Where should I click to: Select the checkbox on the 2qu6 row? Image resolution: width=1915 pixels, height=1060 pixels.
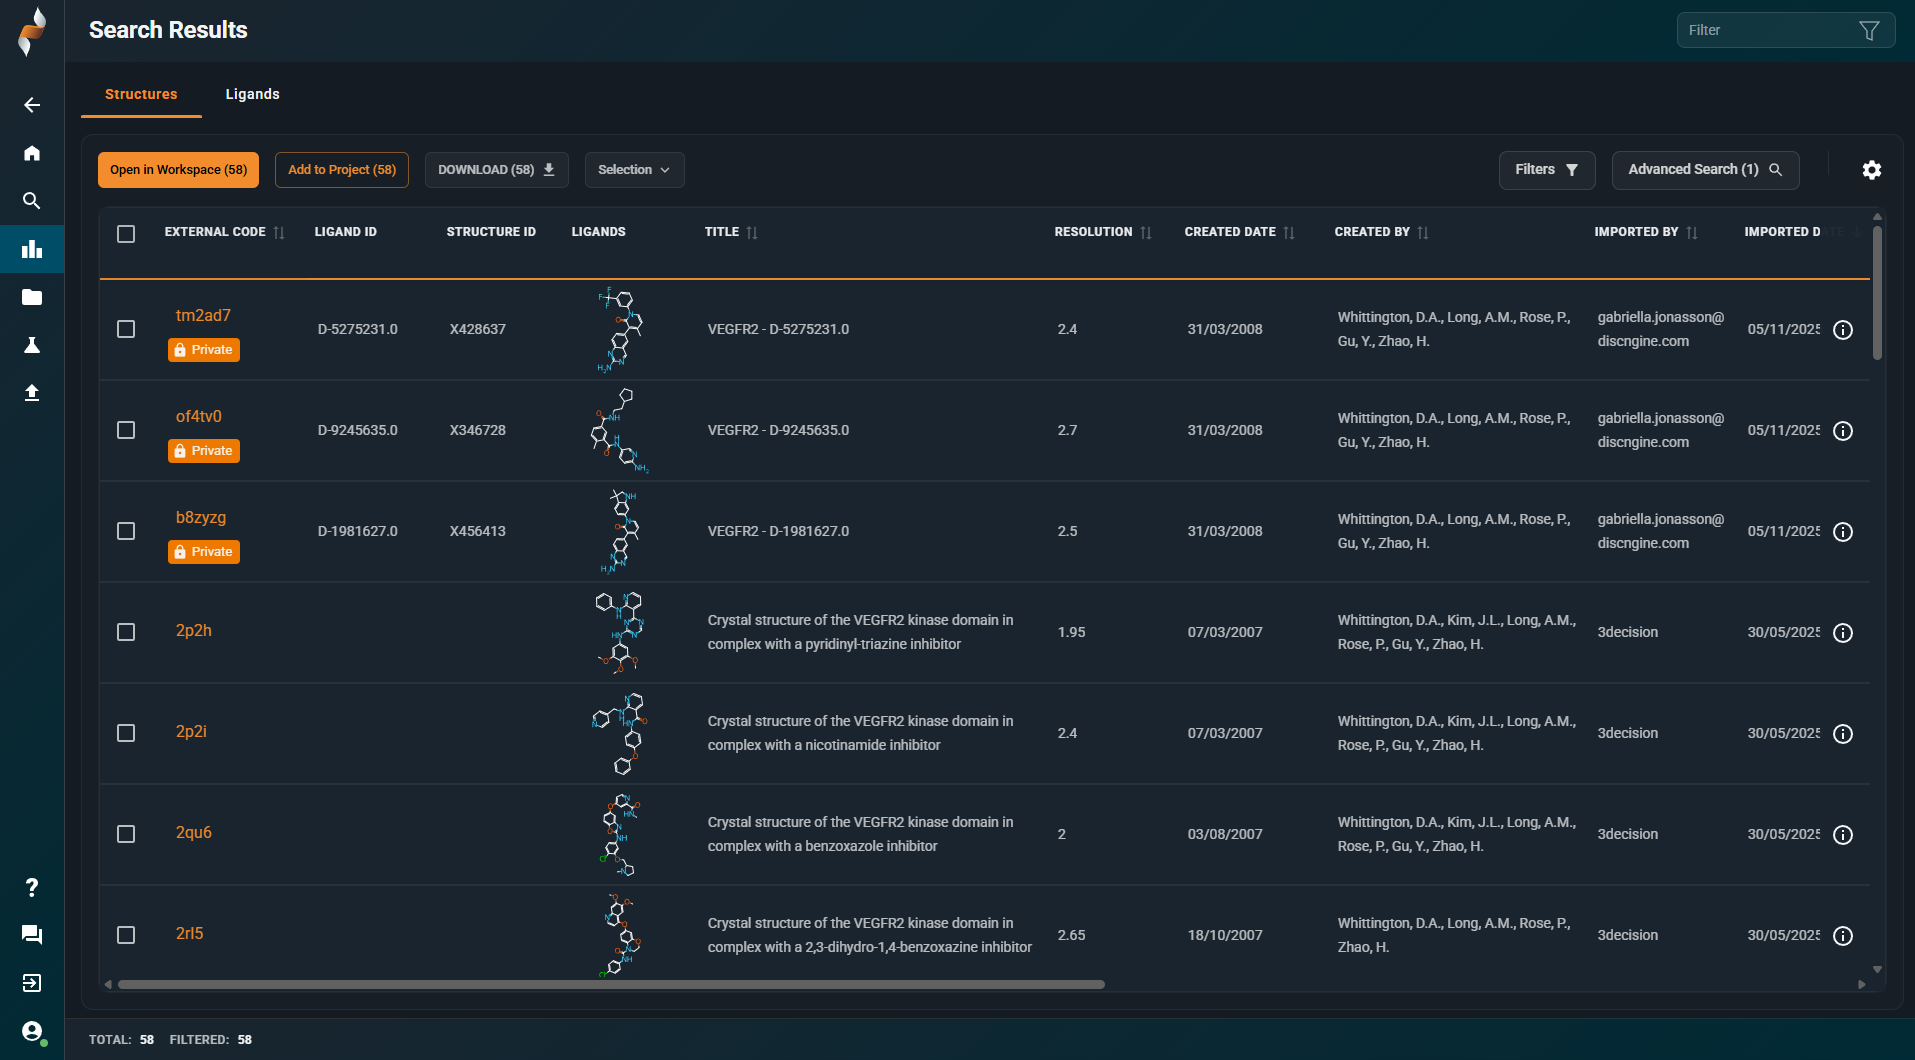pos(126,833)
